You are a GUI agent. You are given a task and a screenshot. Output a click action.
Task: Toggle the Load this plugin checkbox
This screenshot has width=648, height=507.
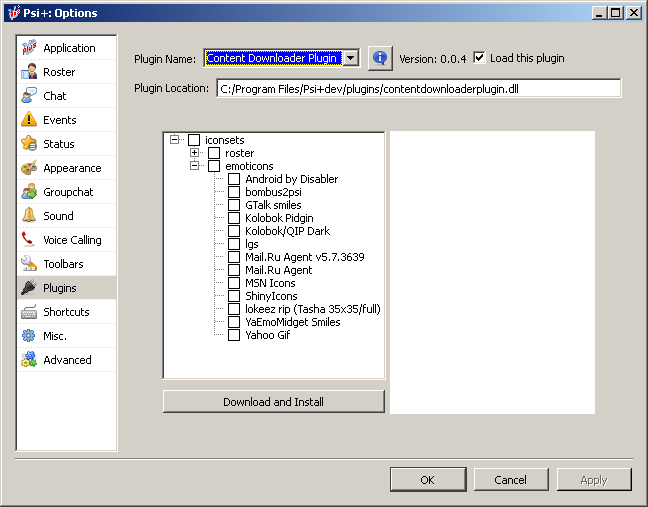[480, 58]
